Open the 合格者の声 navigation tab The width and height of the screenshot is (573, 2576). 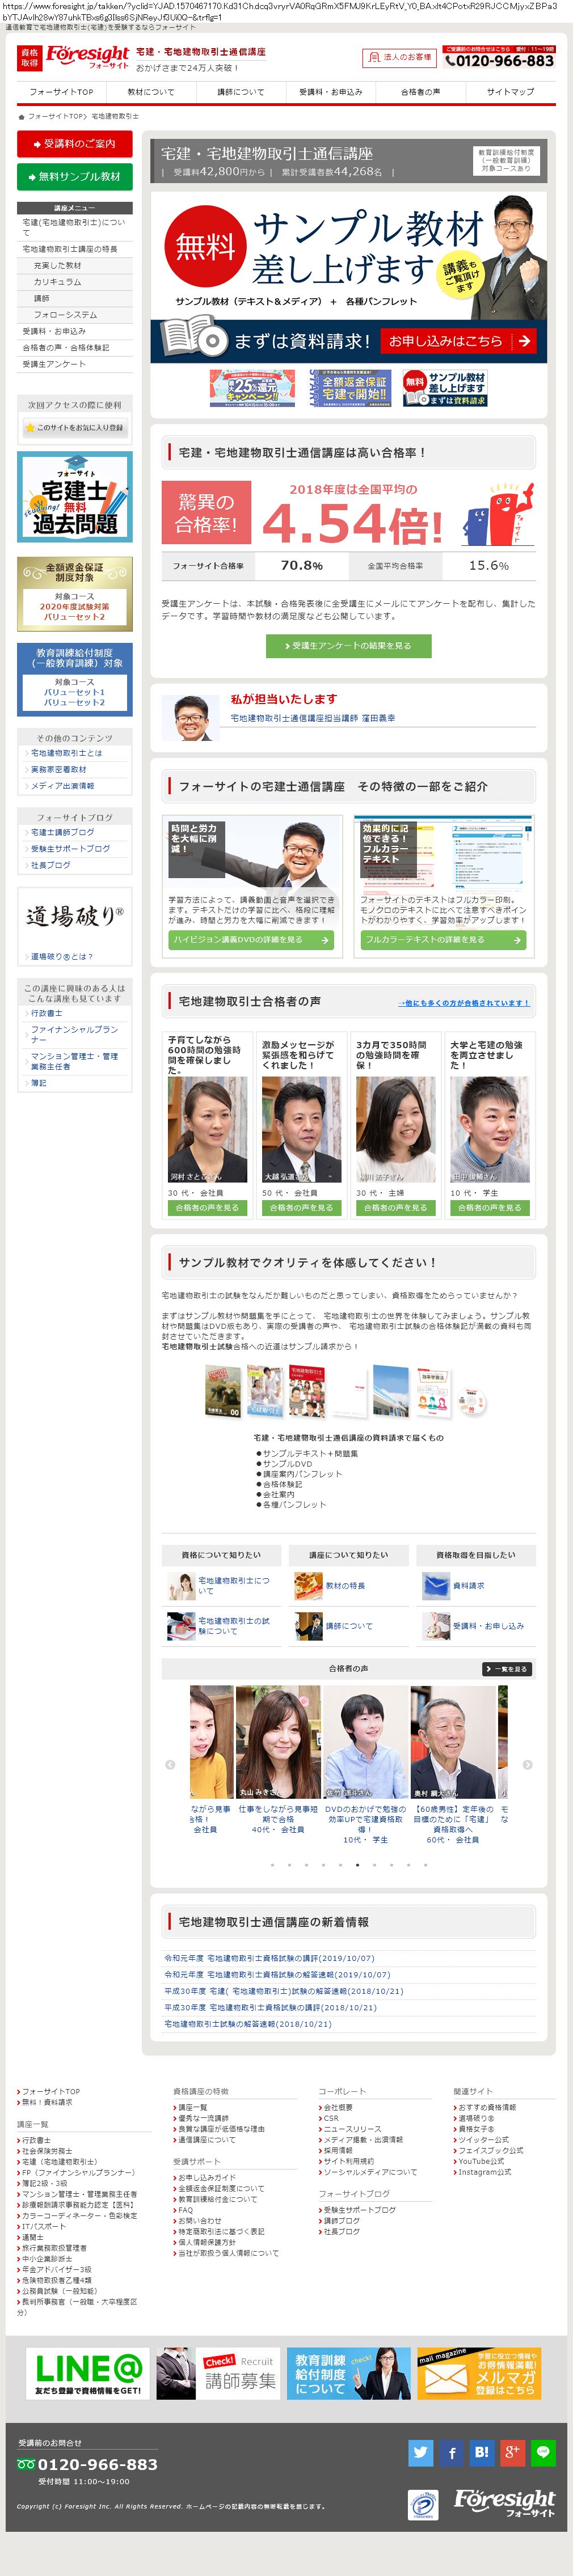click(x=420, y=92)
